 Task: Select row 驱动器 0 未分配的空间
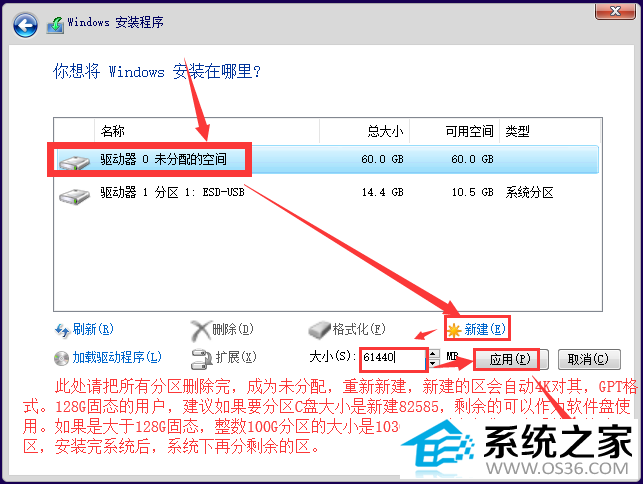(x=327, y=159)
